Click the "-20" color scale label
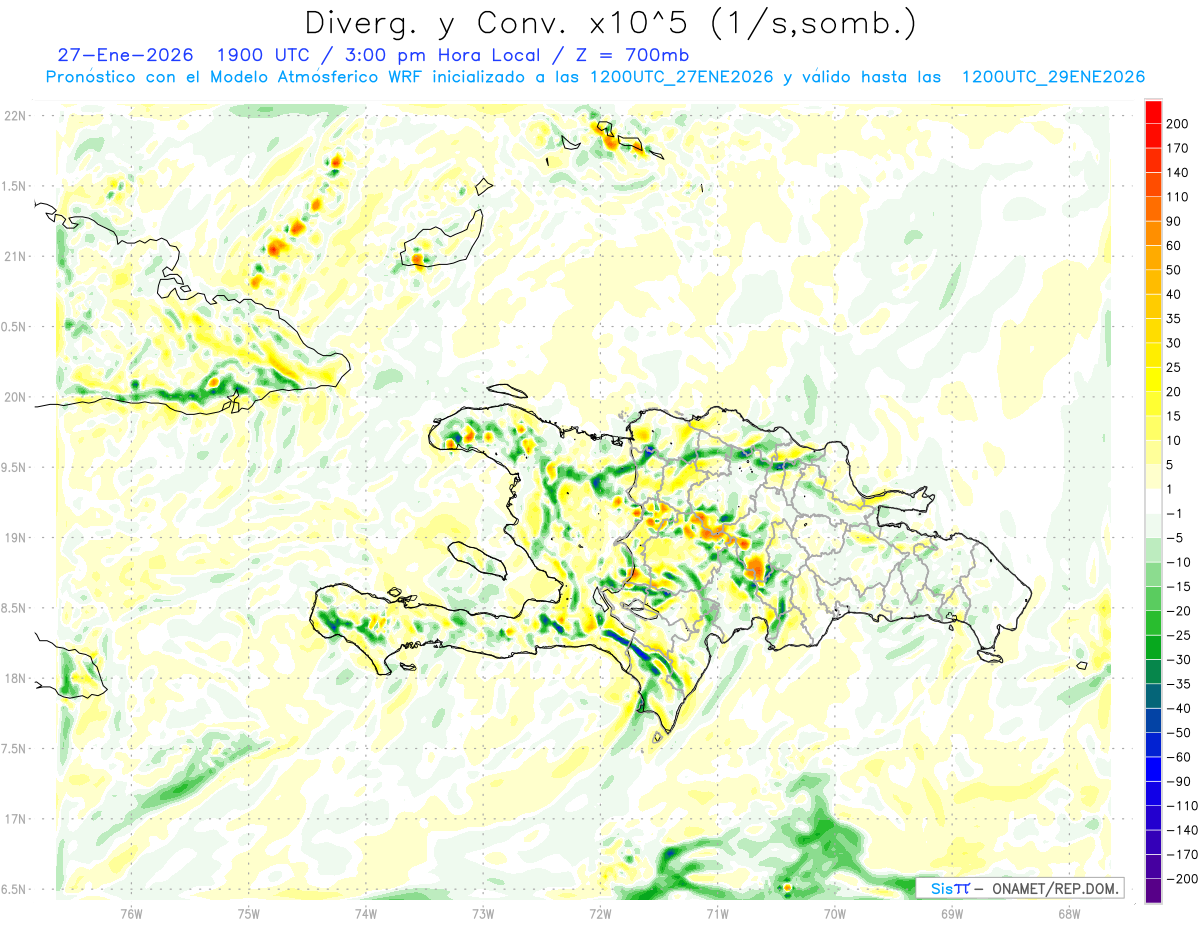This screenshot has width=1200, height=927. tap(1178, 611)
